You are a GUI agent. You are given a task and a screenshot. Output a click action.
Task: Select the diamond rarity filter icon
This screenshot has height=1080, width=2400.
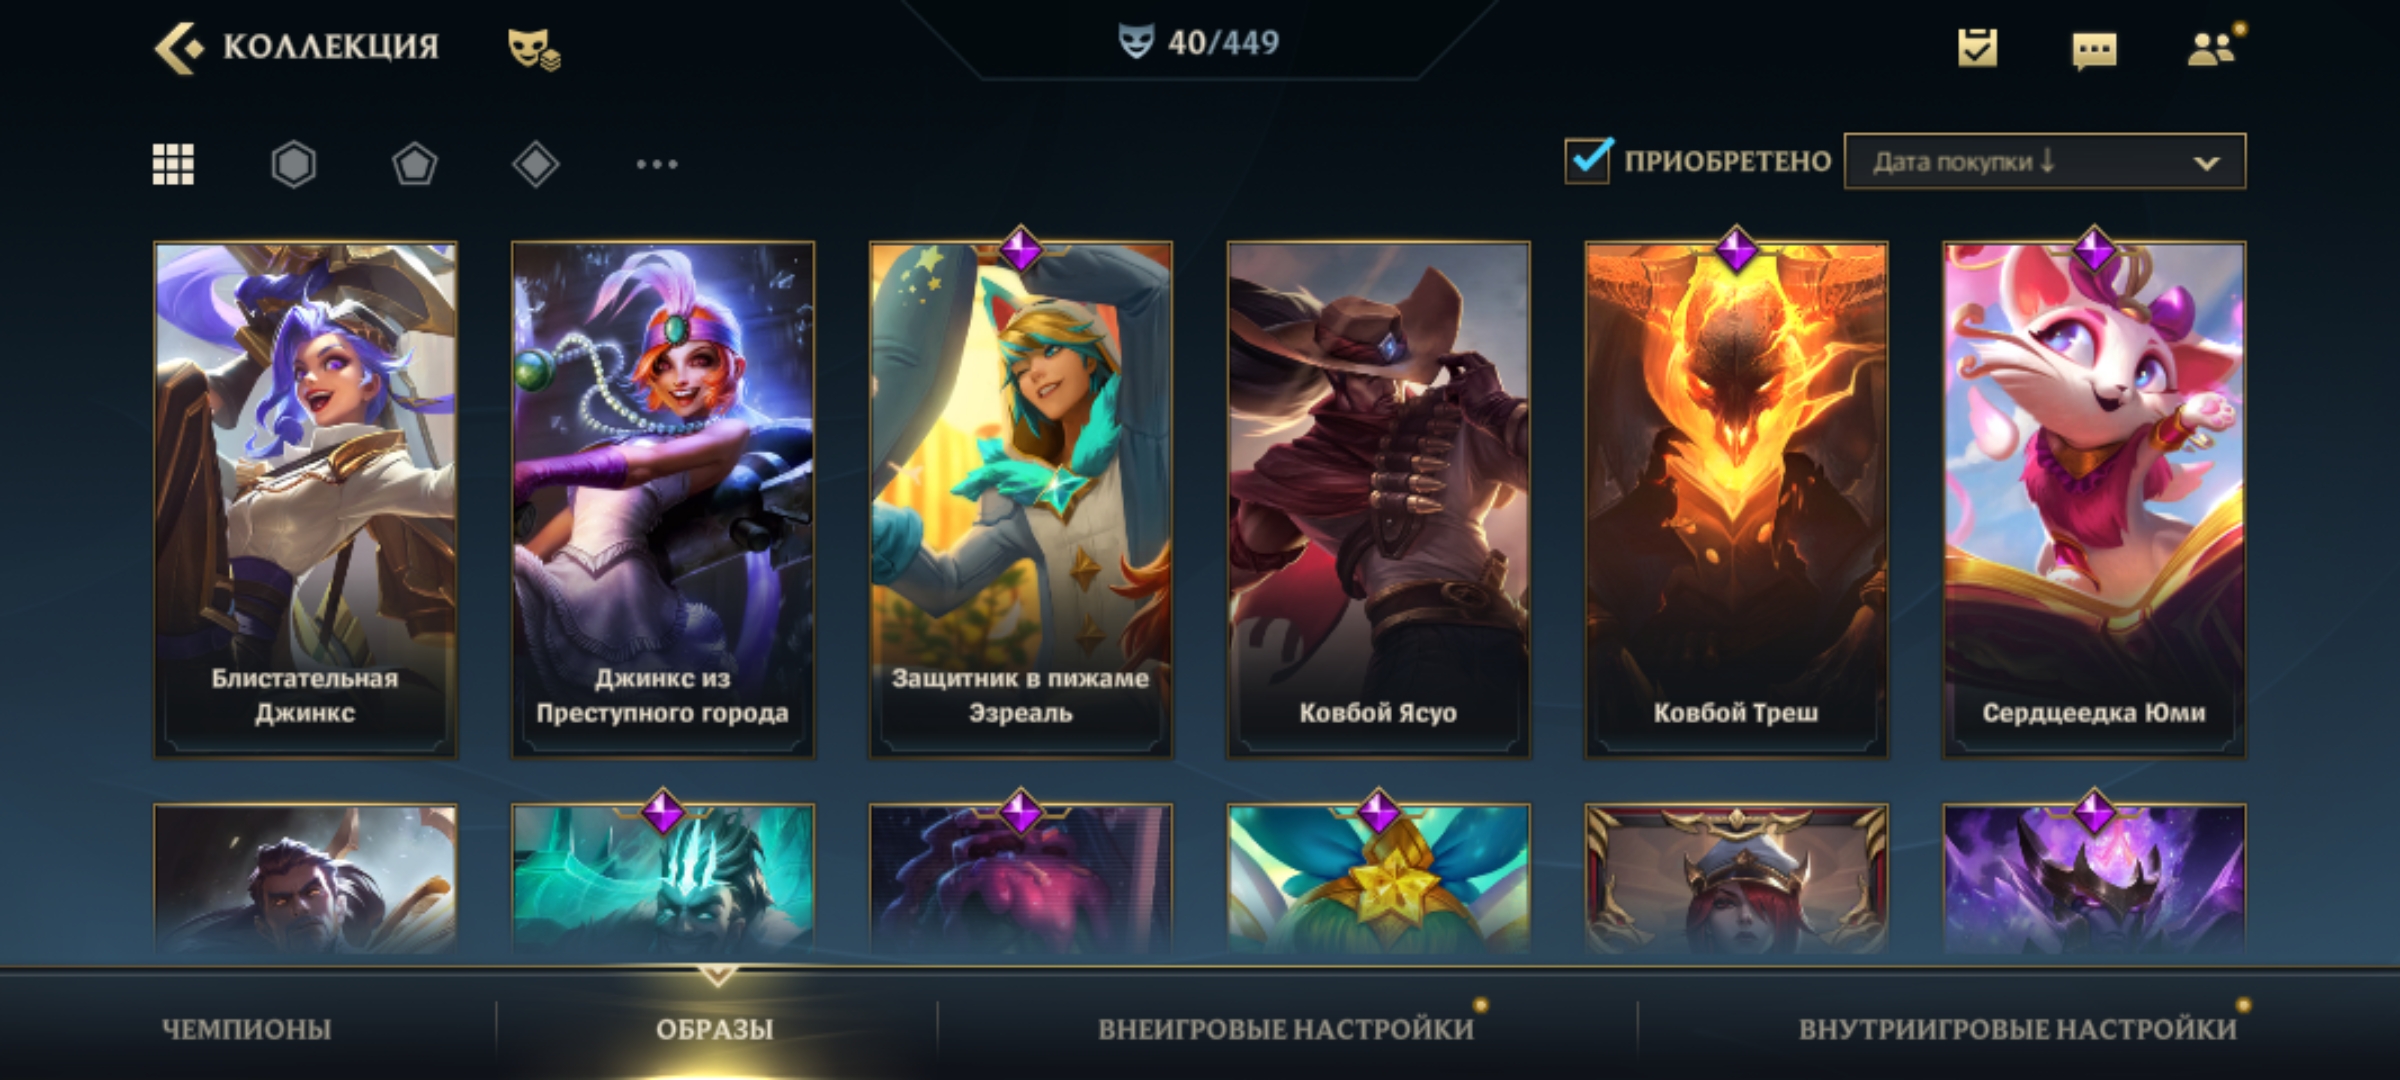click(535, 164)
